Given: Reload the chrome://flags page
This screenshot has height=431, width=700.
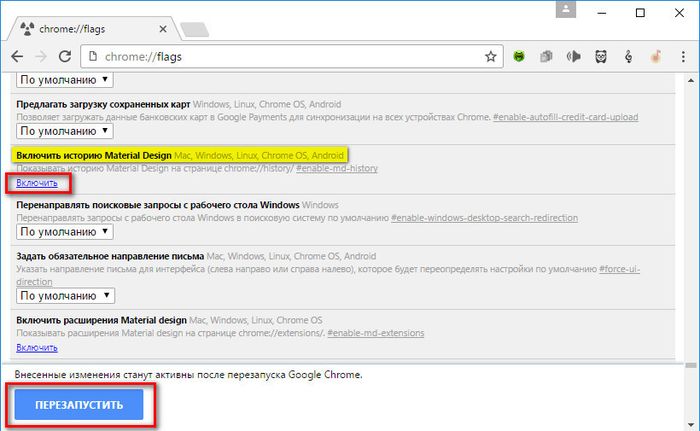Looking at the screenshot, I should (66, 56).
